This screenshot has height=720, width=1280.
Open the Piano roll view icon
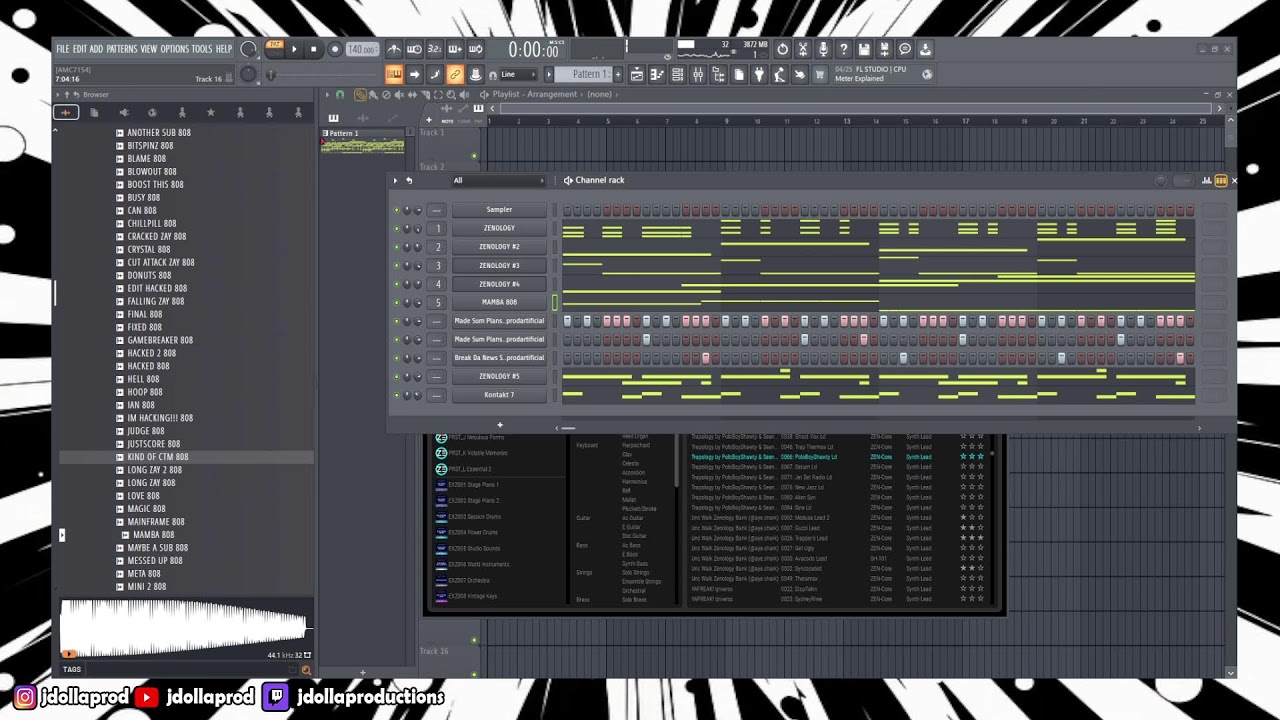tap(657, 74)
